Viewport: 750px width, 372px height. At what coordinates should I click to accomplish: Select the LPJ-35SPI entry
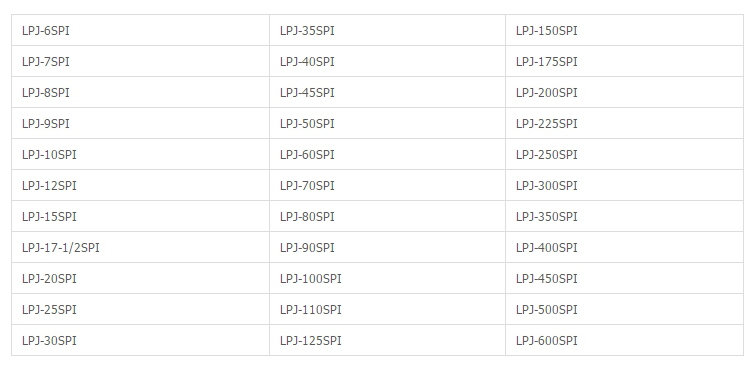307,31
